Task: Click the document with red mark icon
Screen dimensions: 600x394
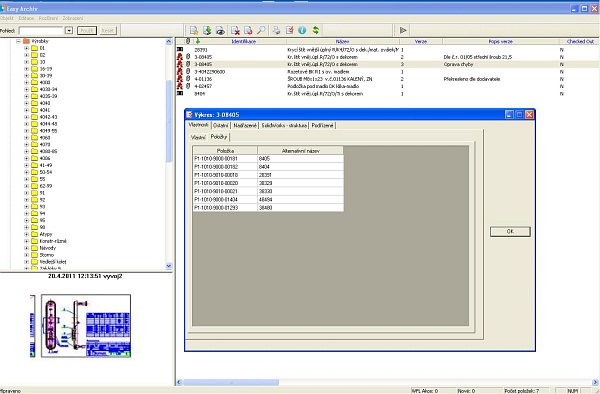Action: [248, 31]
